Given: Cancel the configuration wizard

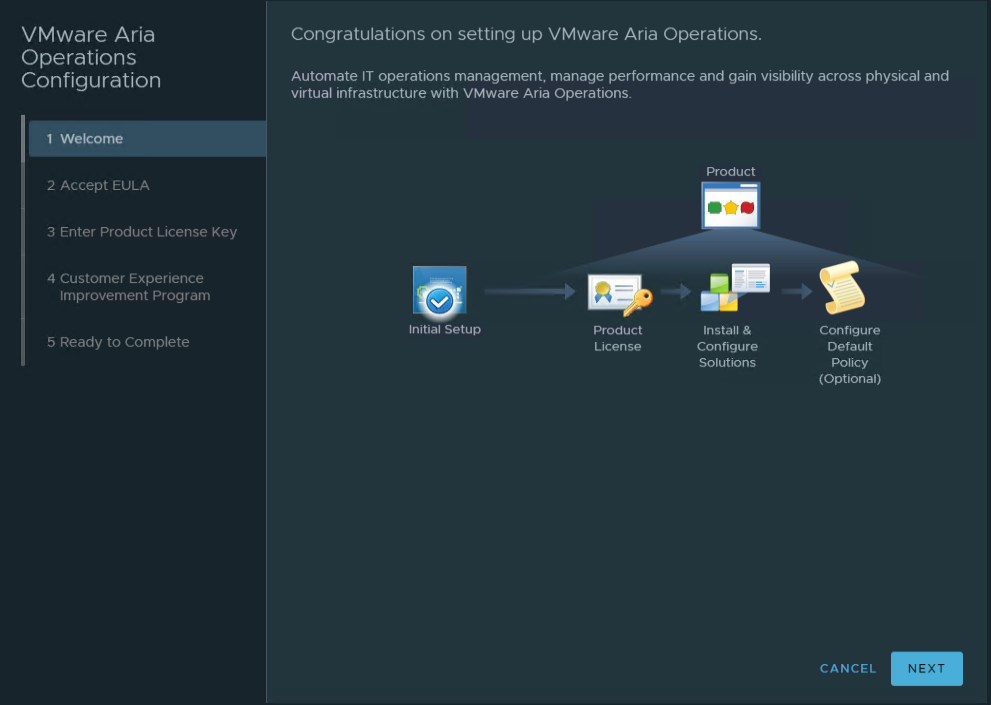Looking at the screenshot, I should (848, 668).
